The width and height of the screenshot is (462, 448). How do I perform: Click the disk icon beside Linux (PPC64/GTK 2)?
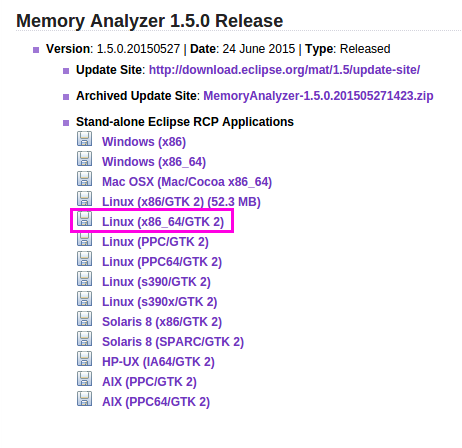tap(85, 259)
